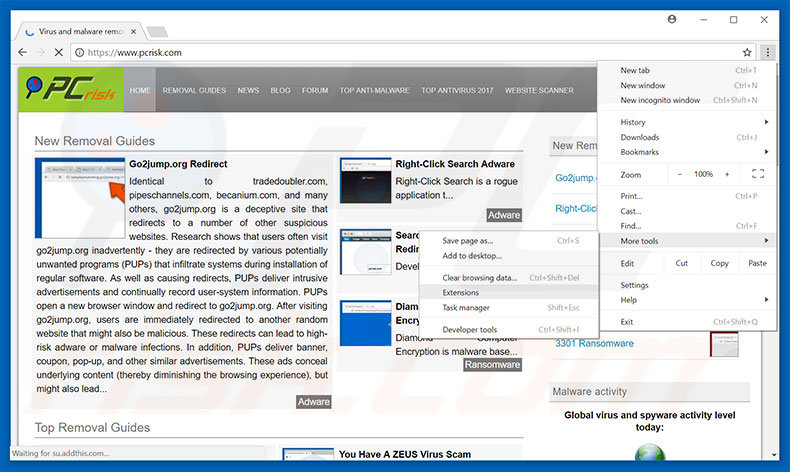Click the PCrisk logo
The image size is (790, 472).
click(70, 90)
